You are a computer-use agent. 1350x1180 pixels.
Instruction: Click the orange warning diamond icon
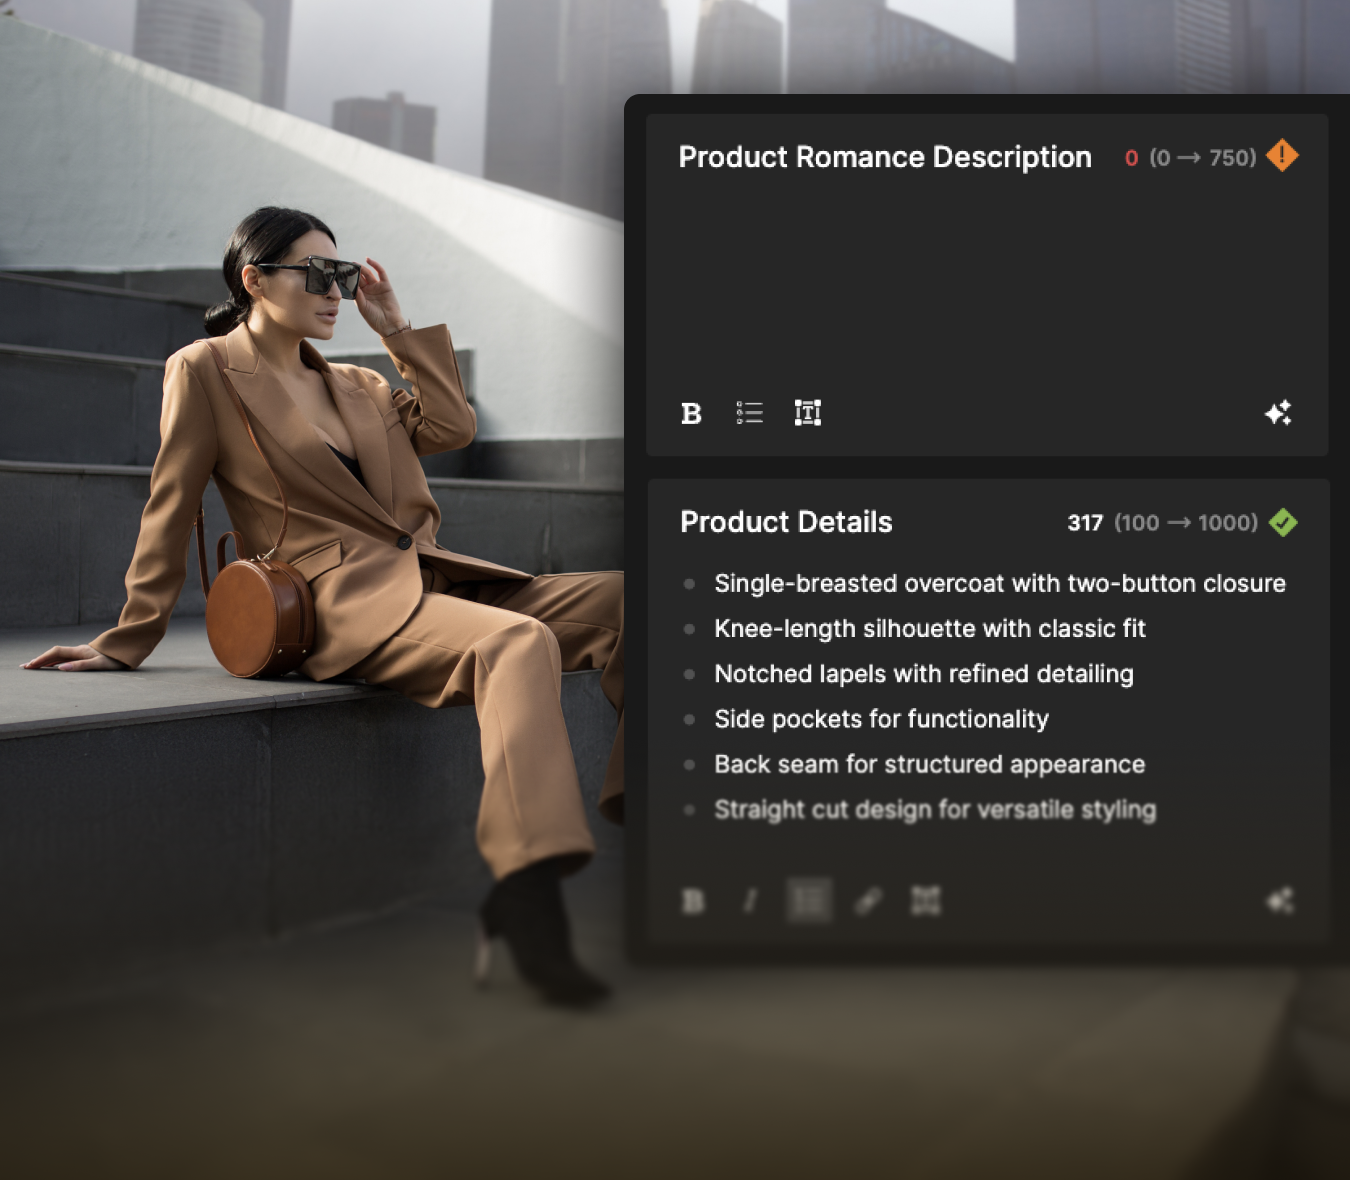[1282, 156]
